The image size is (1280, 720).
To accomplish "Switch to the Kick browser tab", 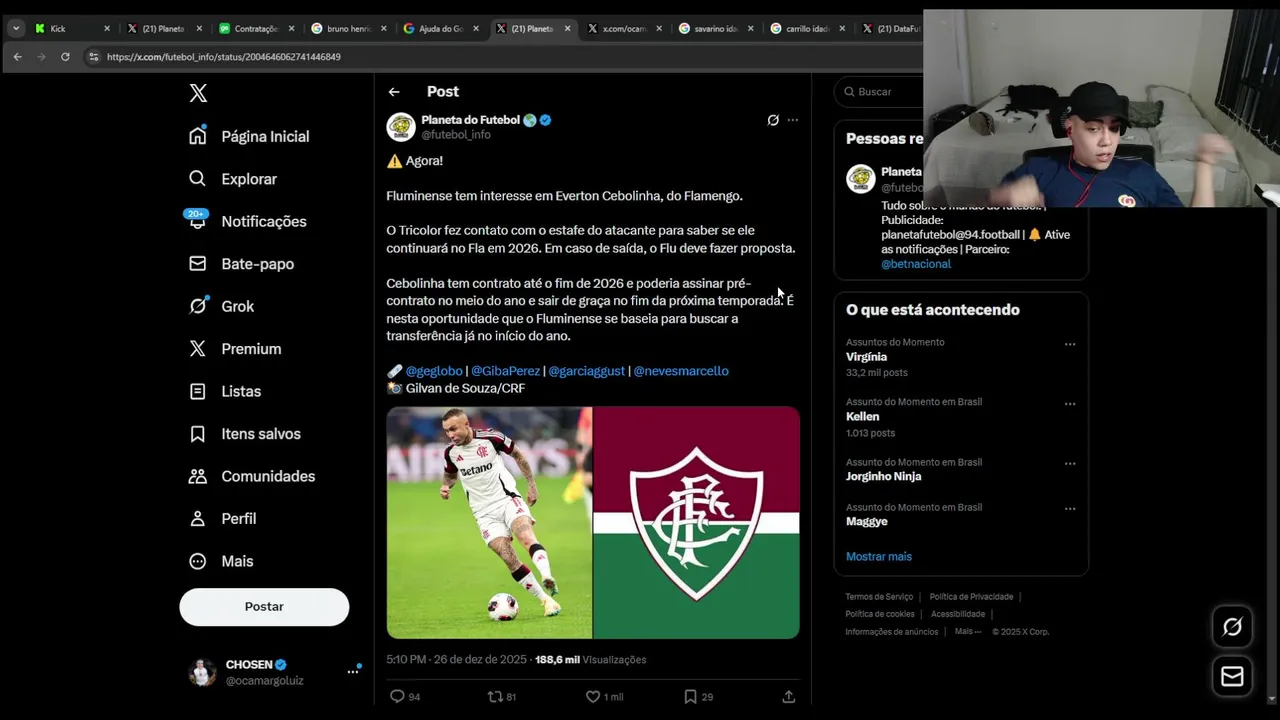I will (70, 28).
